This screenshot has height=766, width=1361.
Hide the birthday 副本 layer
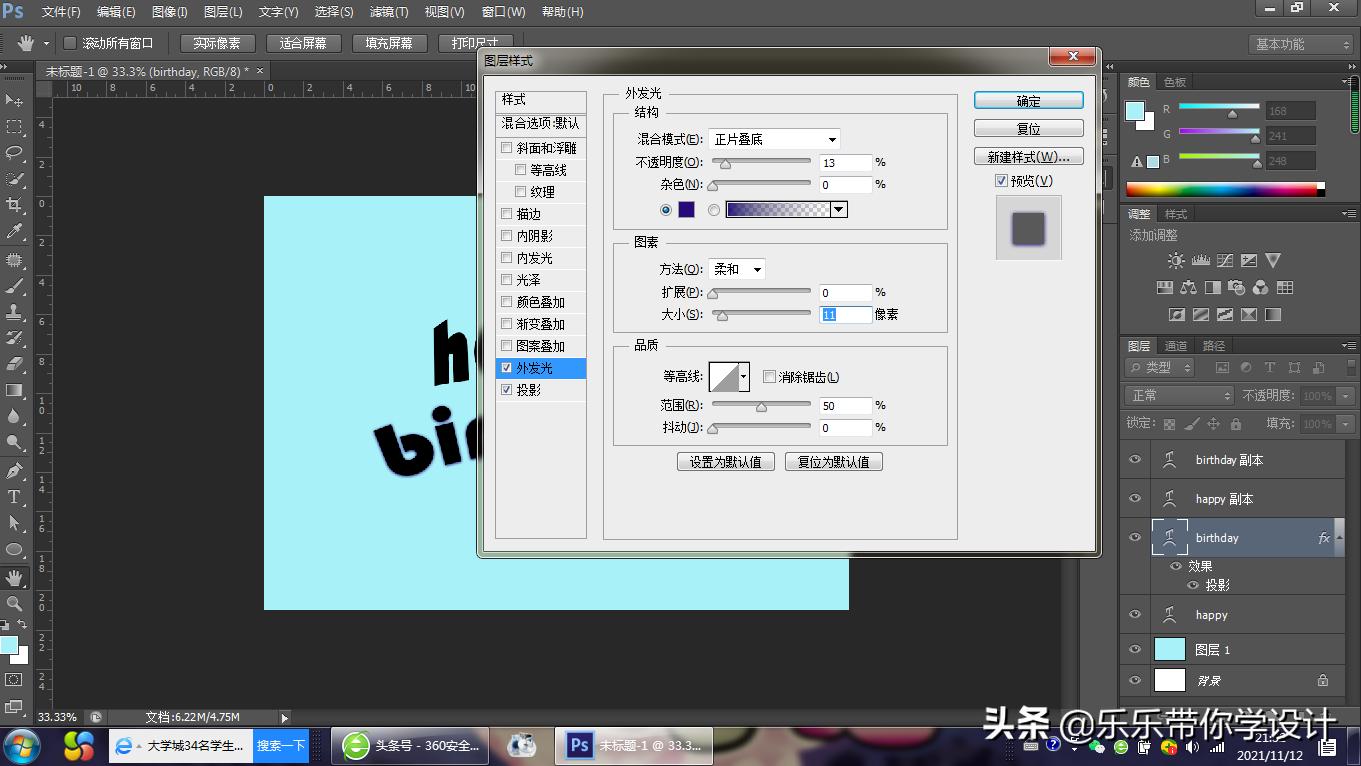point(1135,459)
